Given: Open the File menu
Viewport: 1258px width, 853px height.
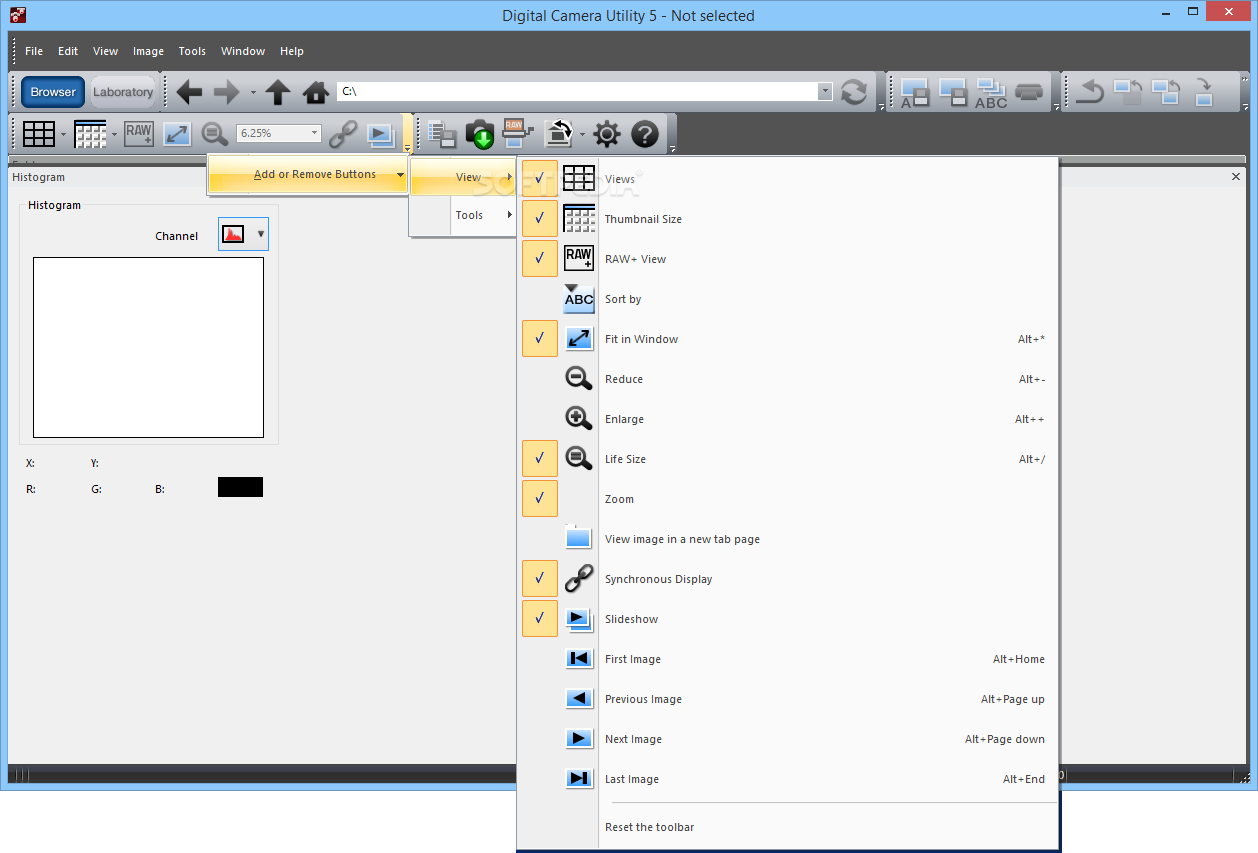Looking at the screenshot, I should pyautogui.click(x=34, y=51).
